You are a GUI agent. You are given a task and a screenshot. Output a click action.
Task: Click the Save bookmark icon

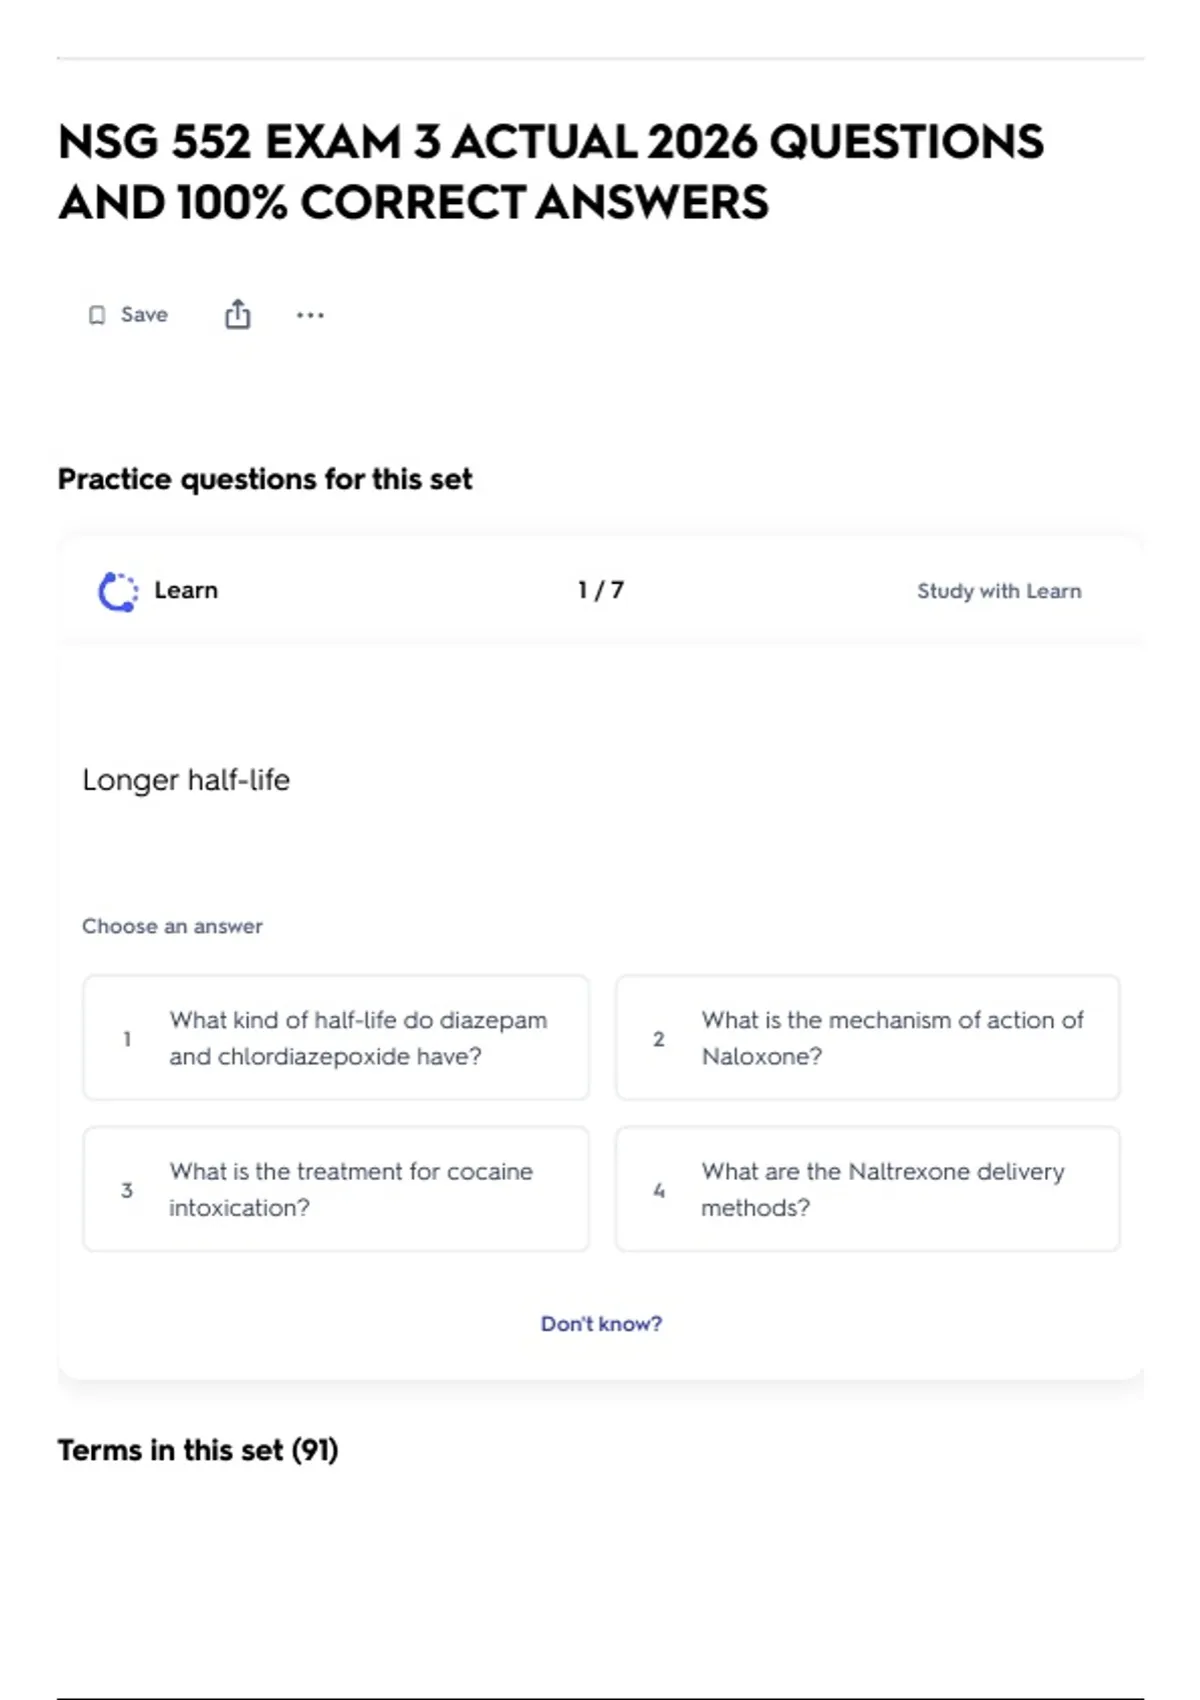point(97,315)
